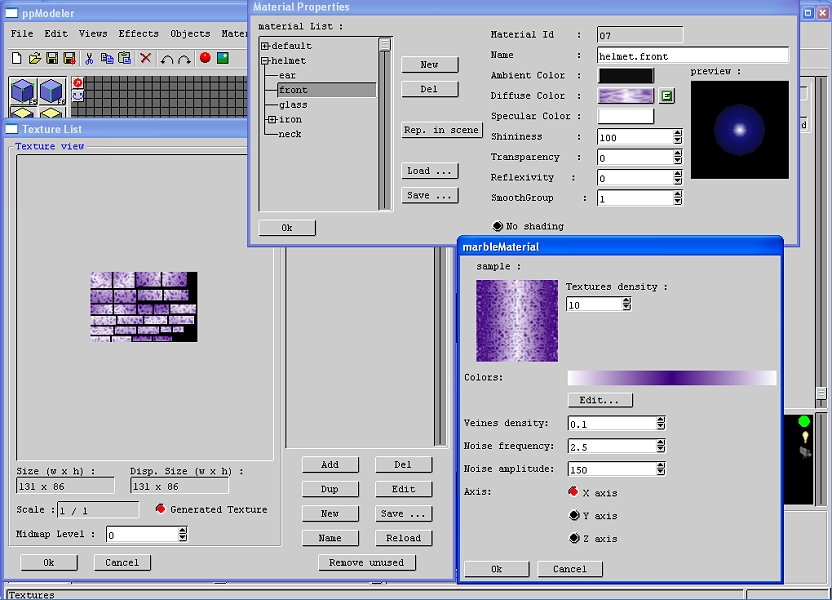Click the Reflexivity spinner arrows
Screen dimensions: 832x600
tap(678, 178)
